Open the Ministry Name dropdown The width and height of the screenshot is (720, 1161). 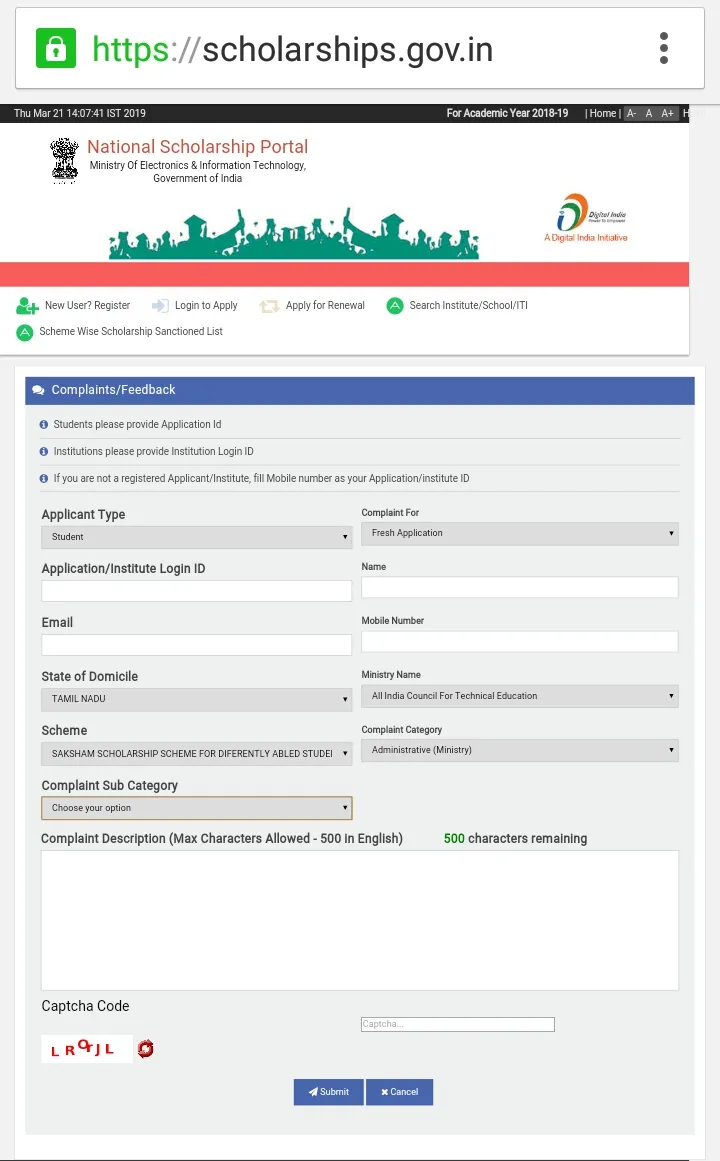519,696
